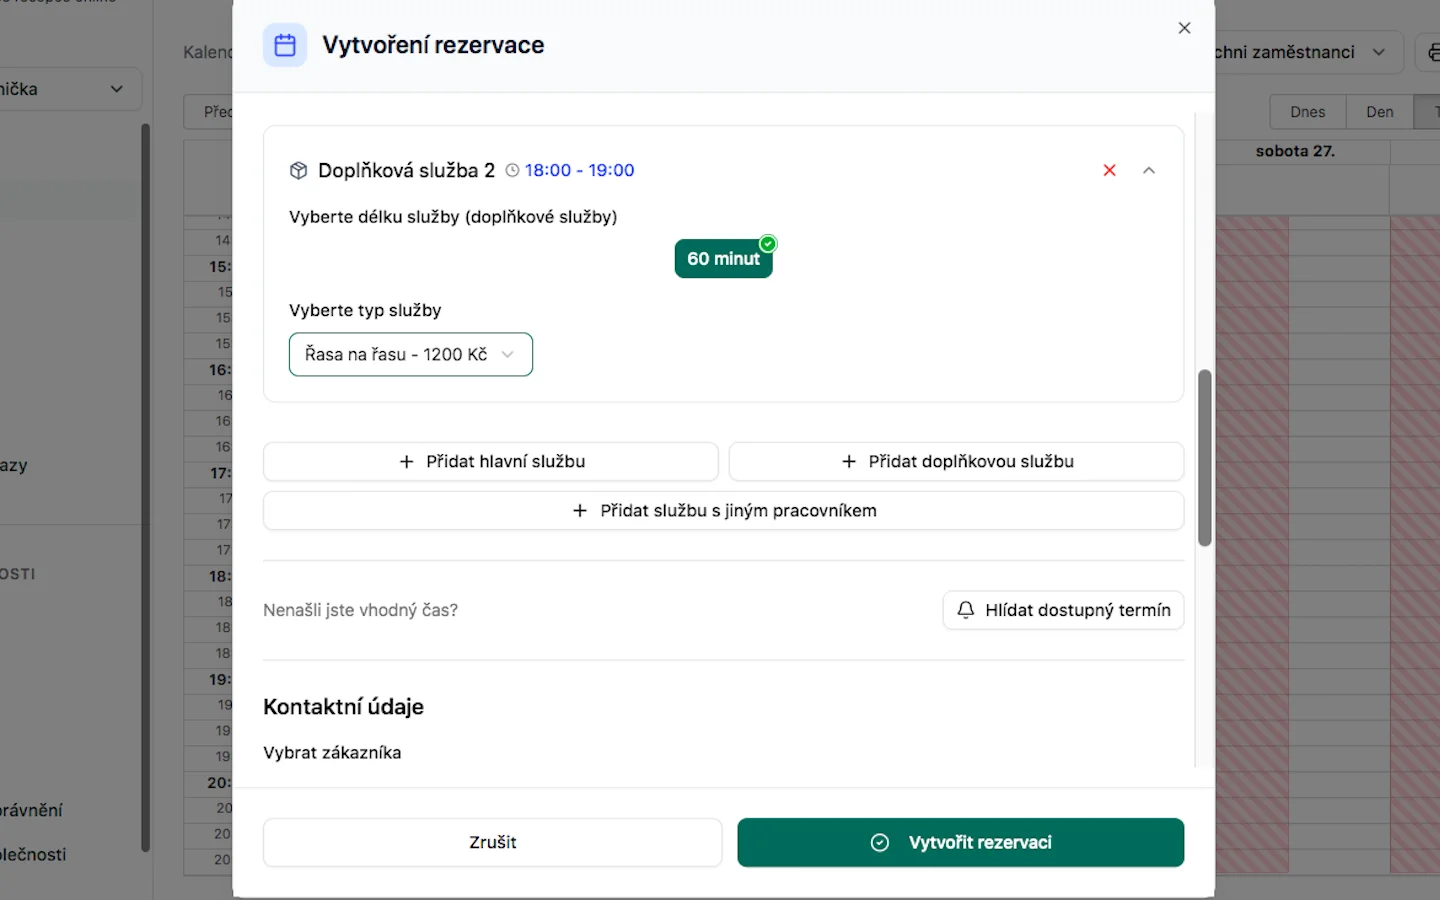Close the reservation dialog with X
1440x900 pixels.
pos(1184,28)
